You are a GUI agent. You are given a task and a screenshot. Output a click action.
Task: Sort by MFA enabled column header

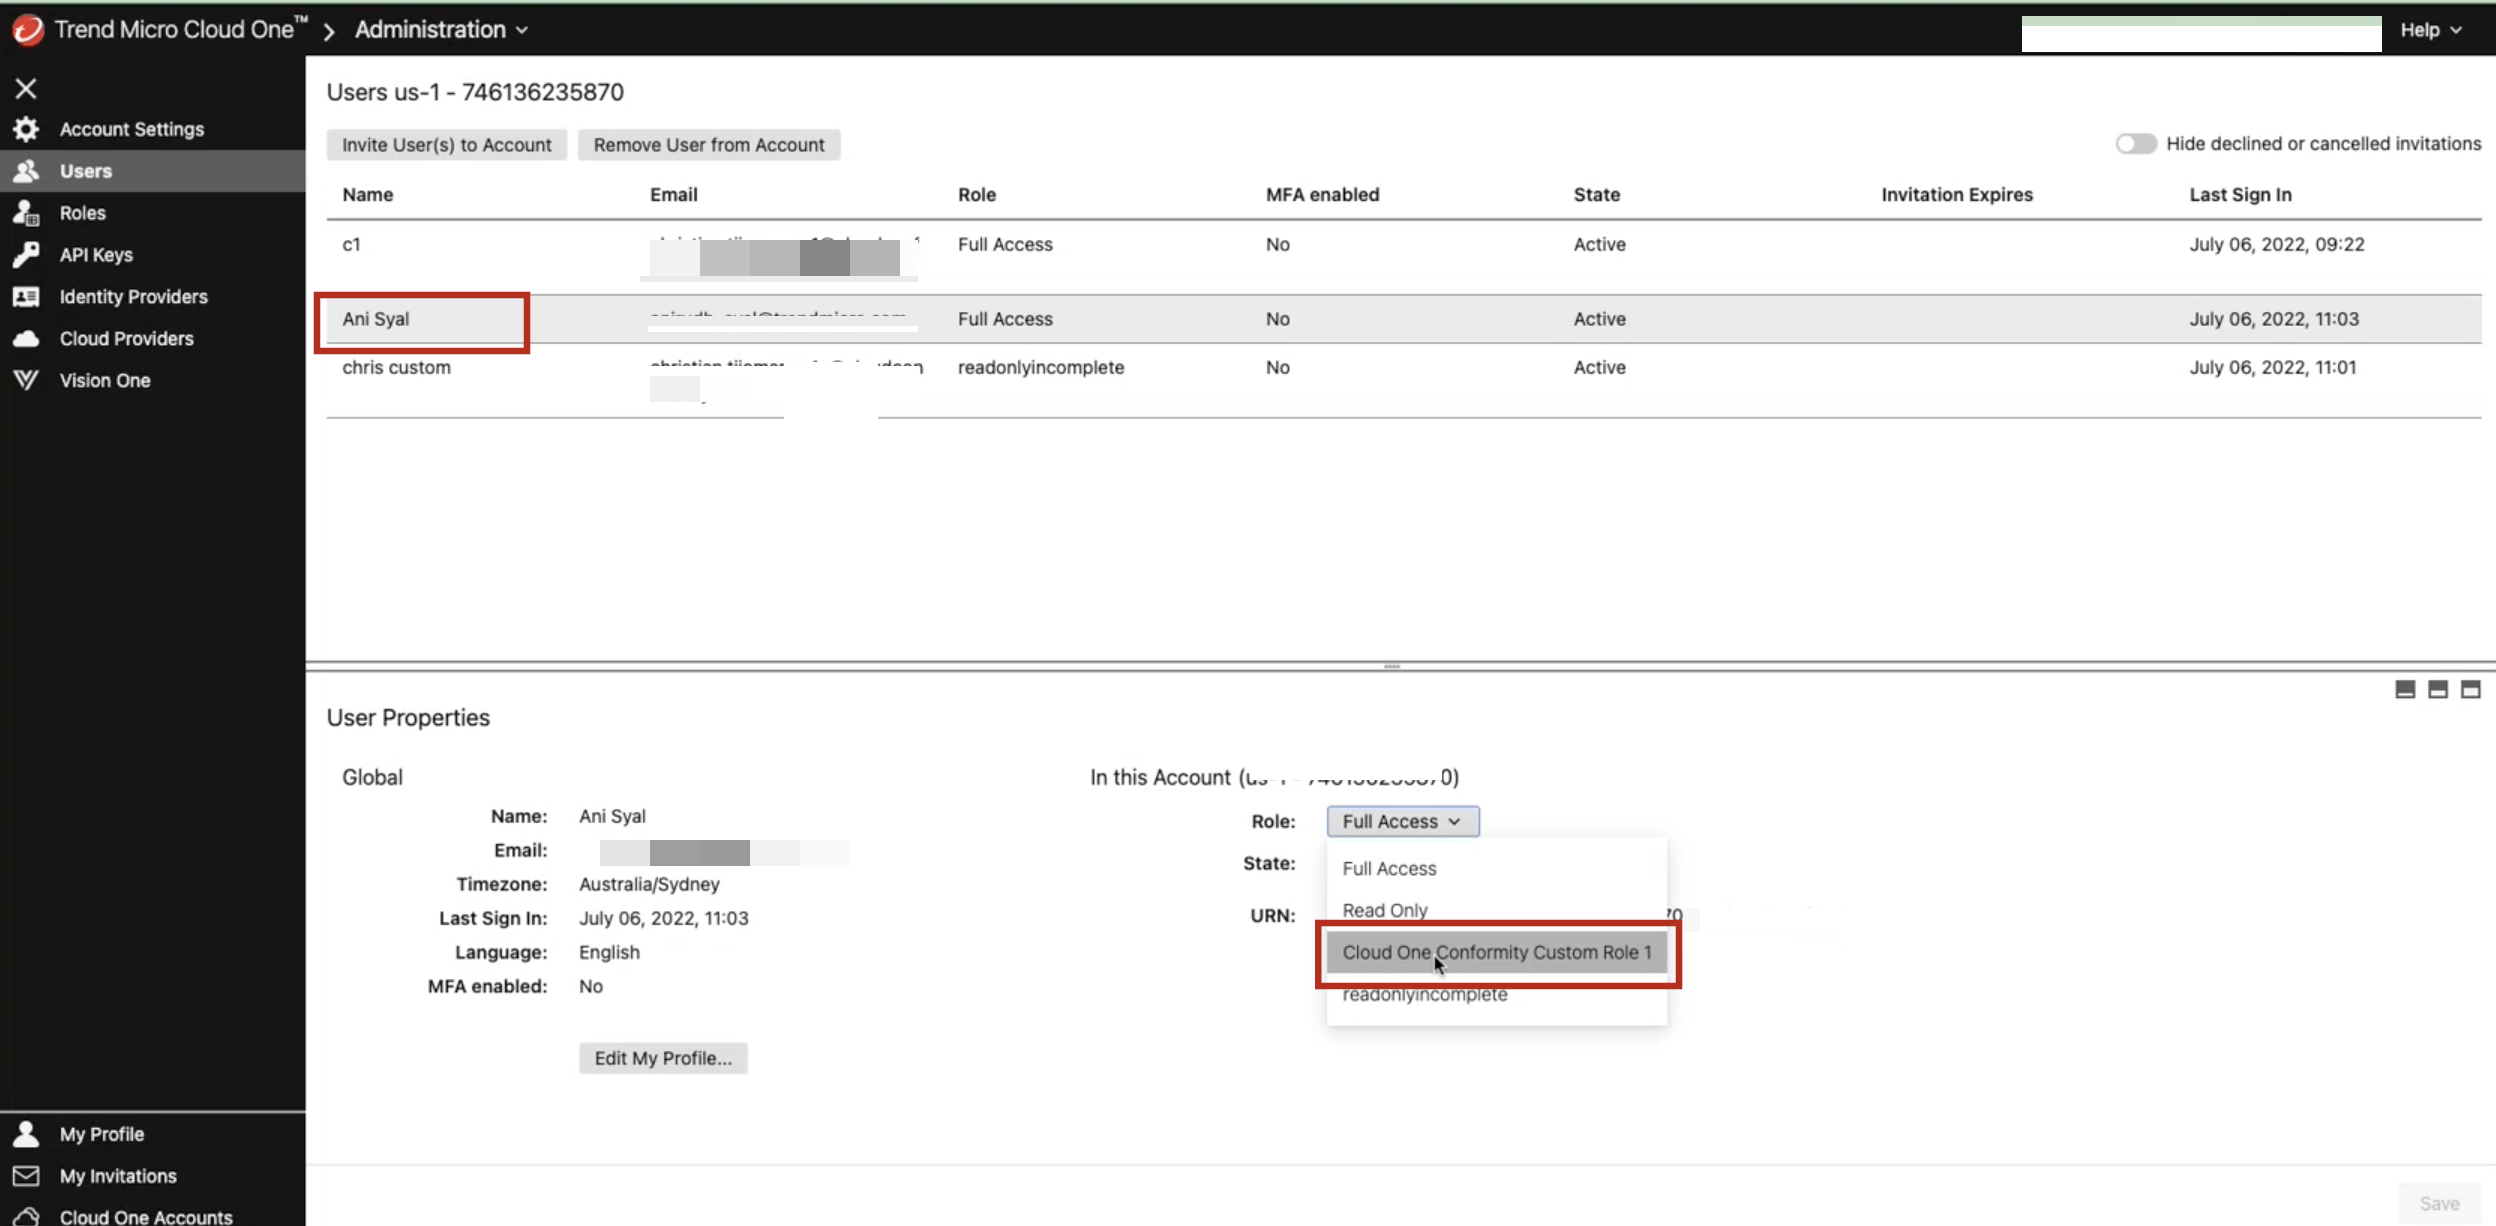(x=1322, y=194)
